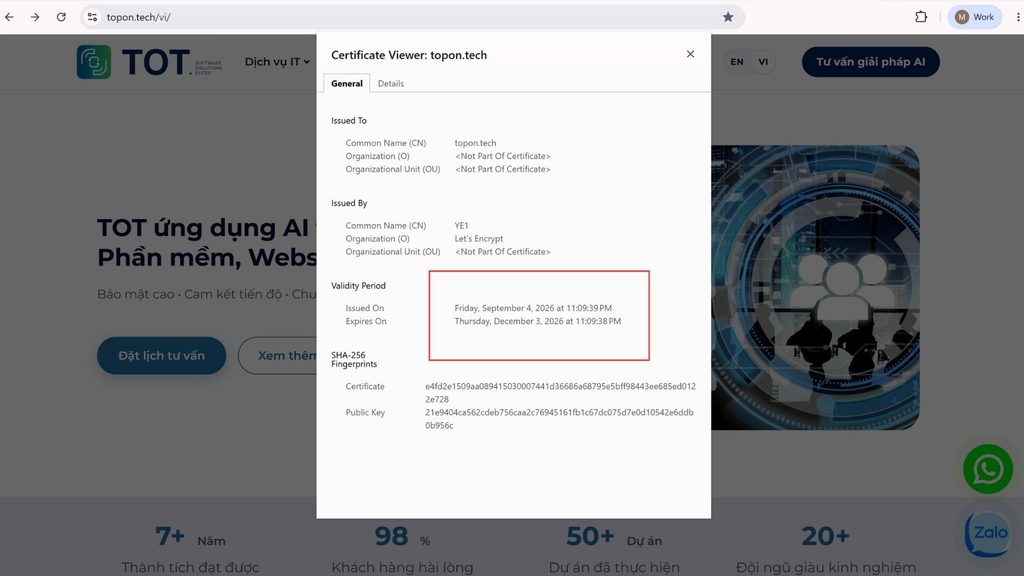Click the Issued On date value
The width and height of the screenshot is (1024, 576).
pos(533,308)
